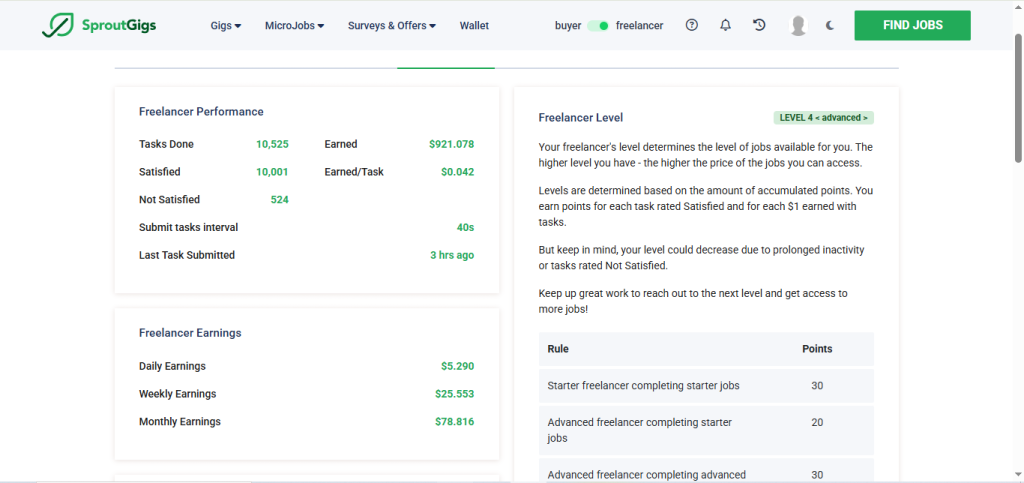Go to the Wallet page
The image size is (1024, 483).
(474, 26)
